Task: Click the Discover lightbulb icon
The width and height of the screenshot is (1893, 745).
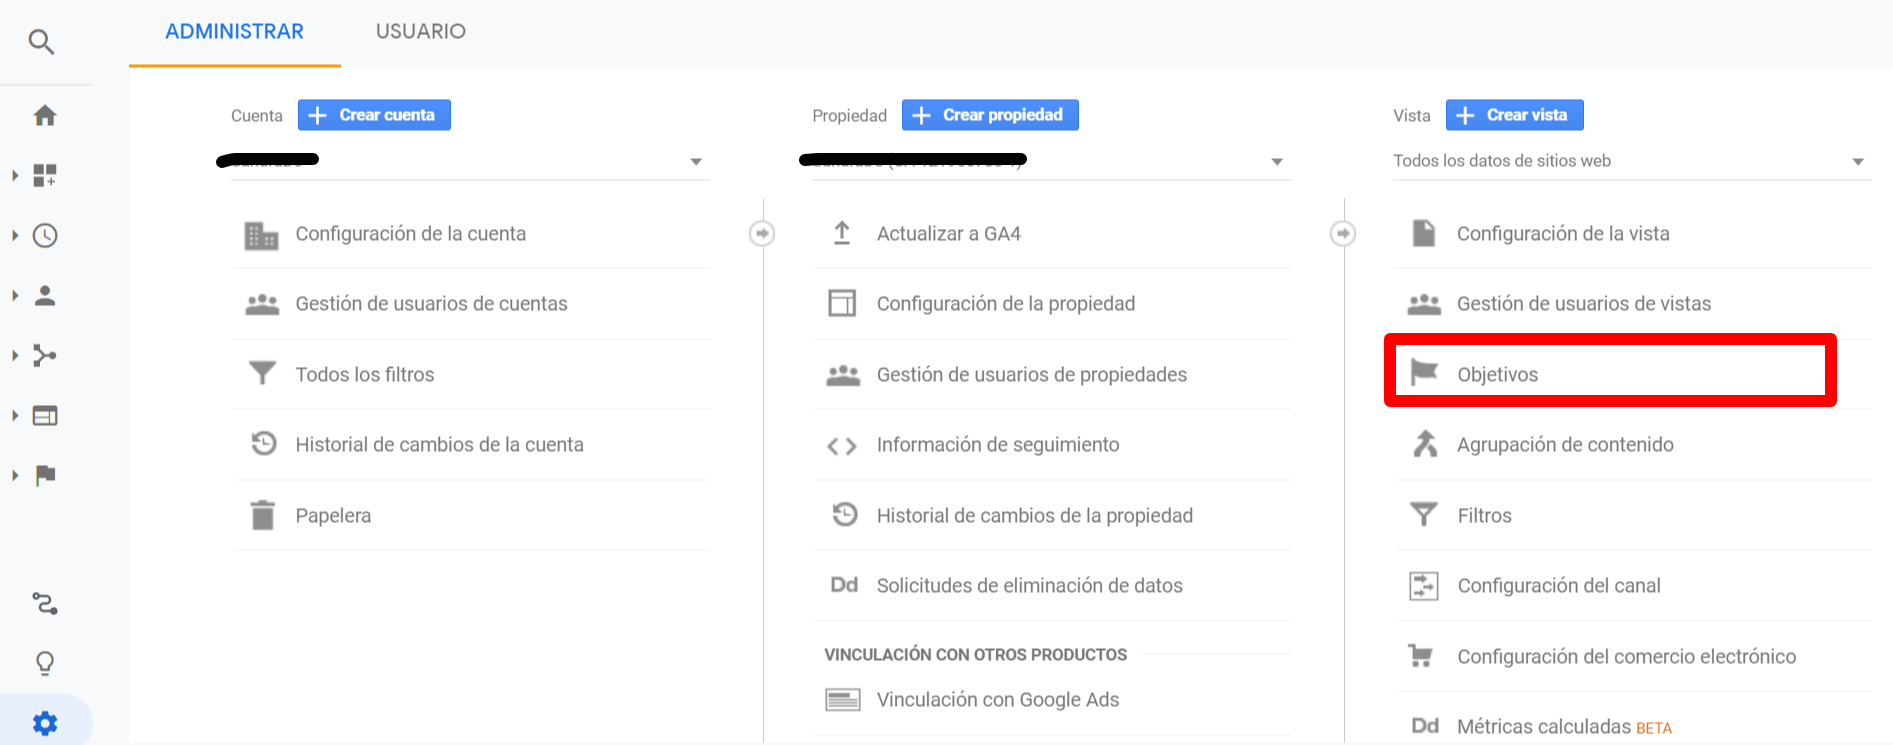Action: 45,663
